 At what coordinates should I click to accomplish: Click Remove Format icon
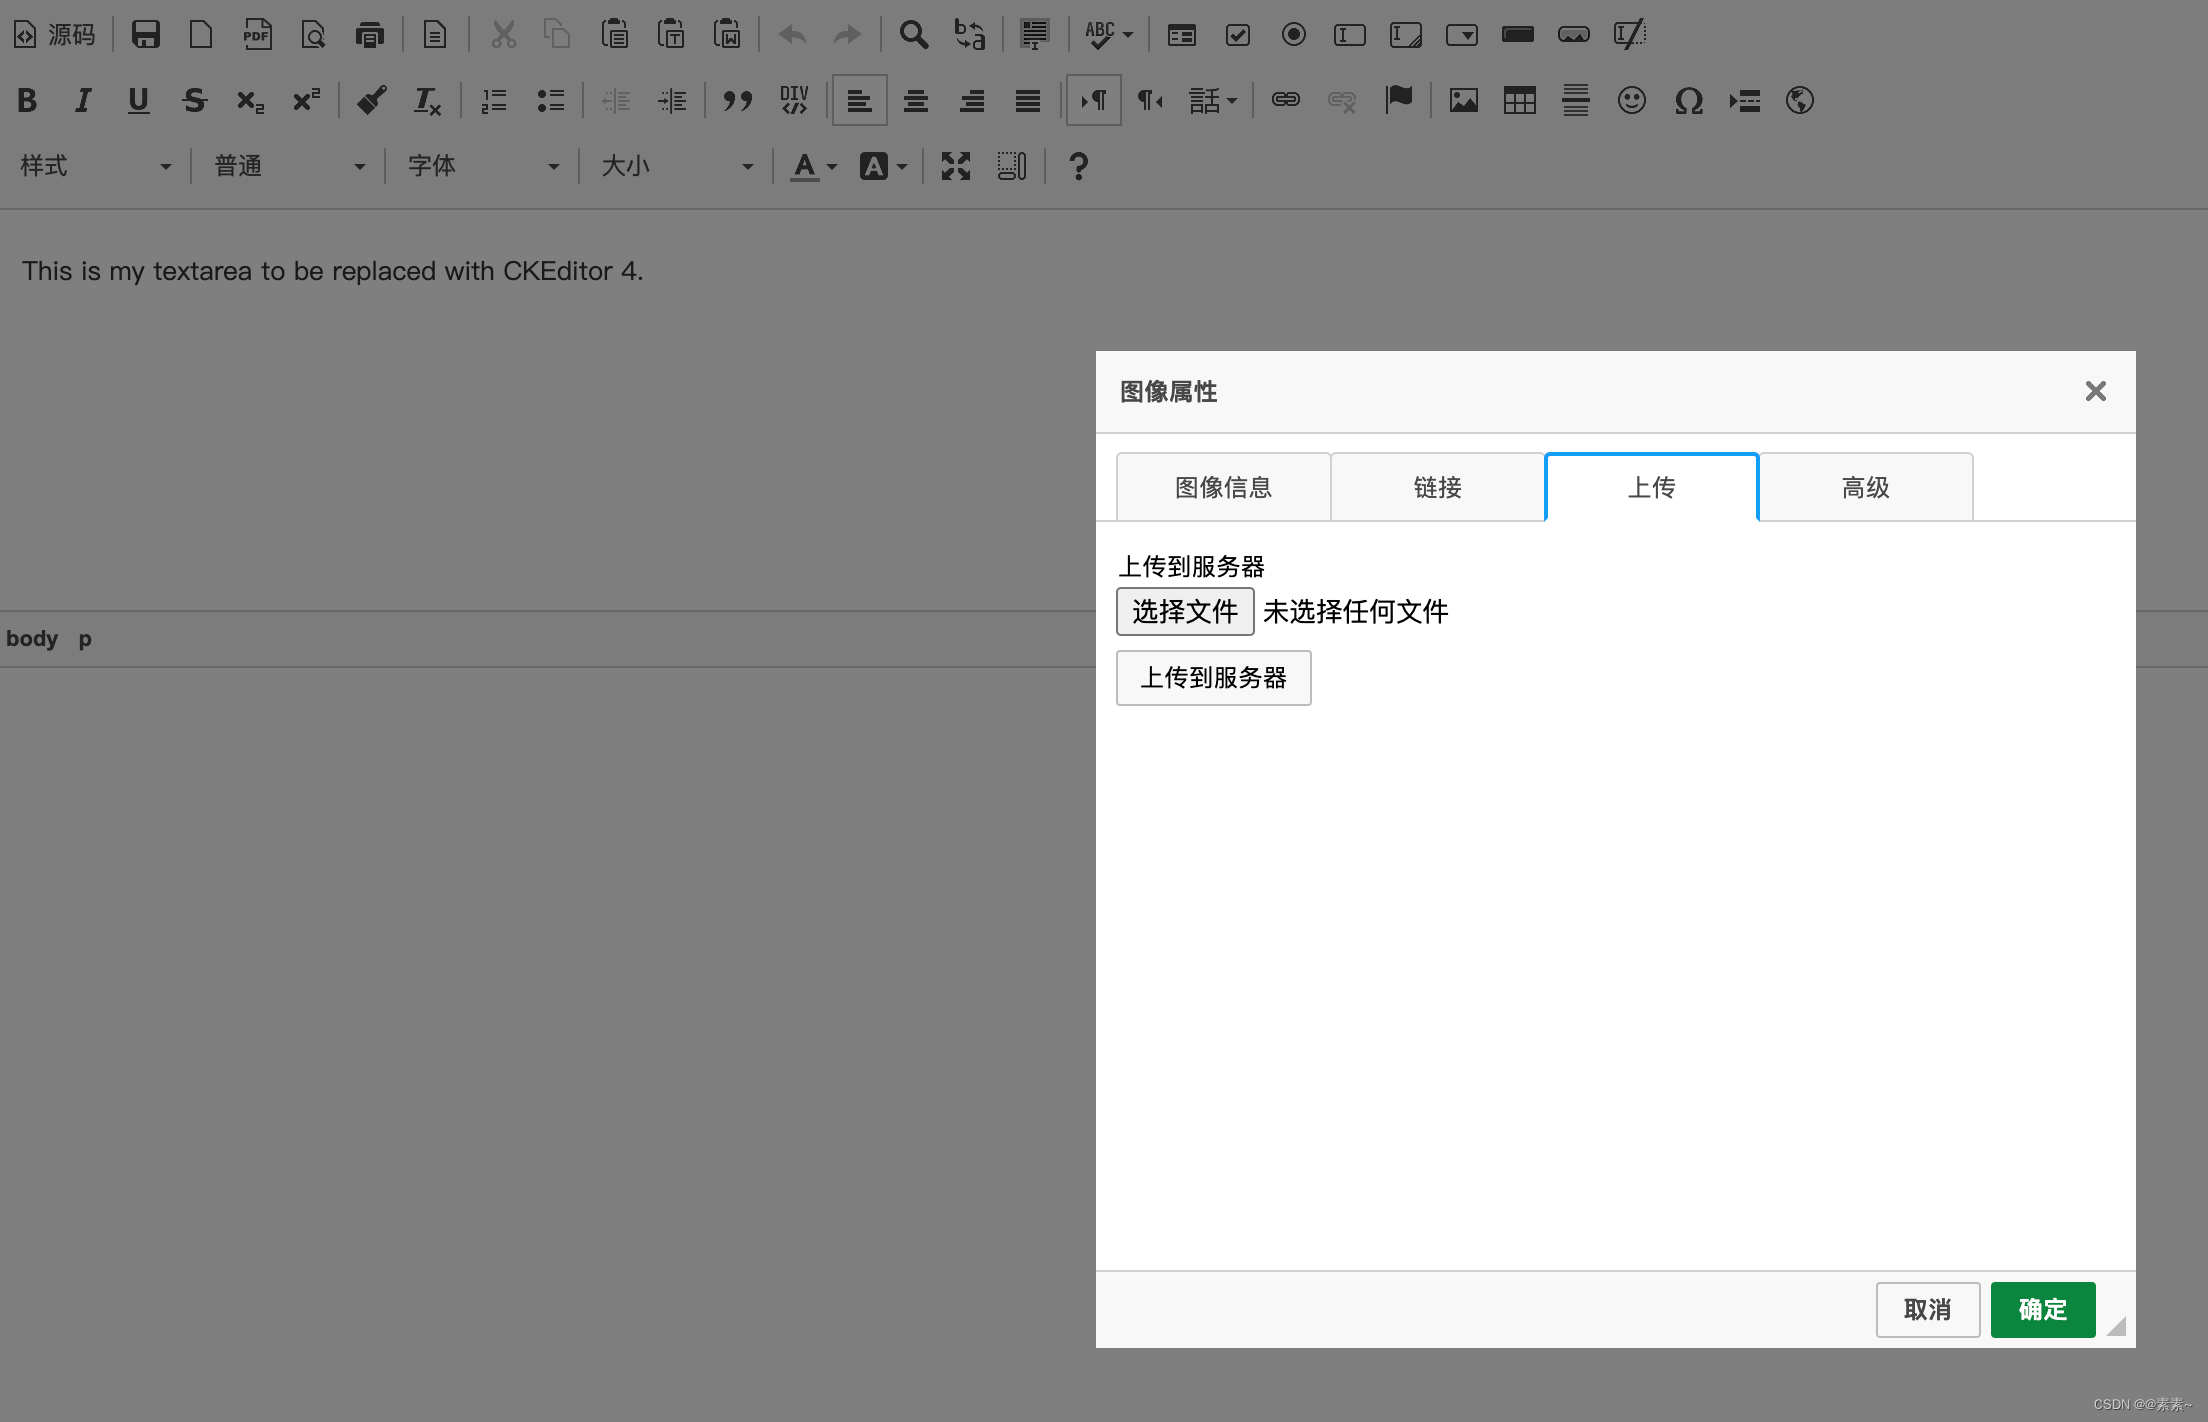click(428, 100)
